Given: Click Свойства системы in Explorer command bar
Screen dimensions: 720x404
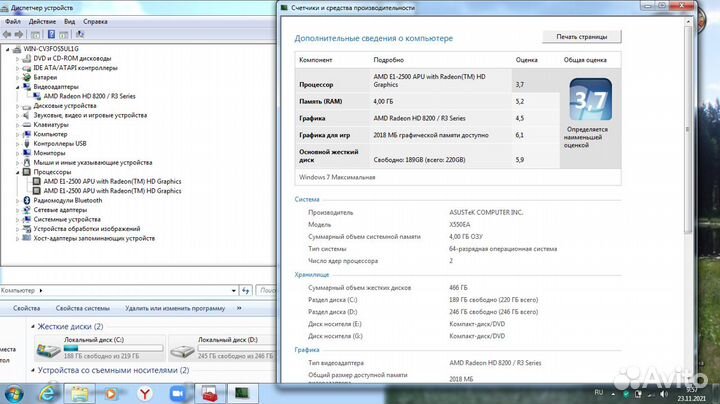Looking at the screenshot, I should [83, 308].
